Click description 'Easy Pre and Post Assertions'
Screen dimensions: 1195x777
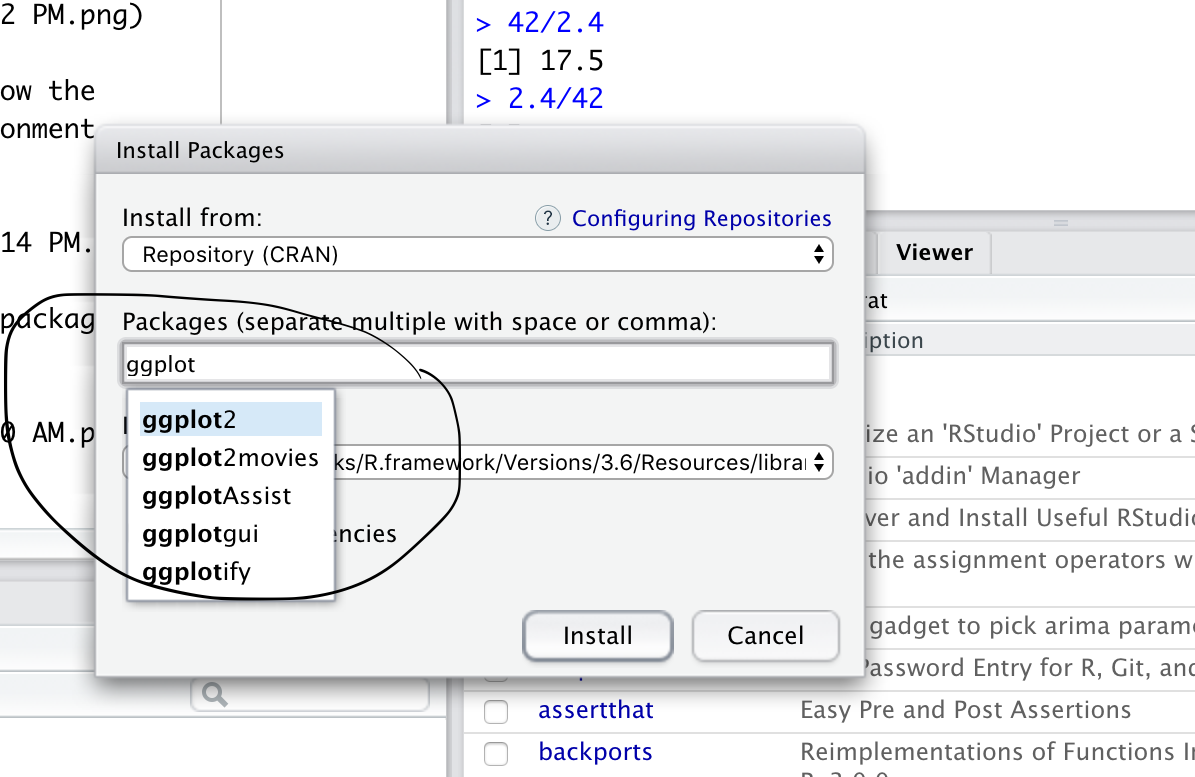coord(966,710)
